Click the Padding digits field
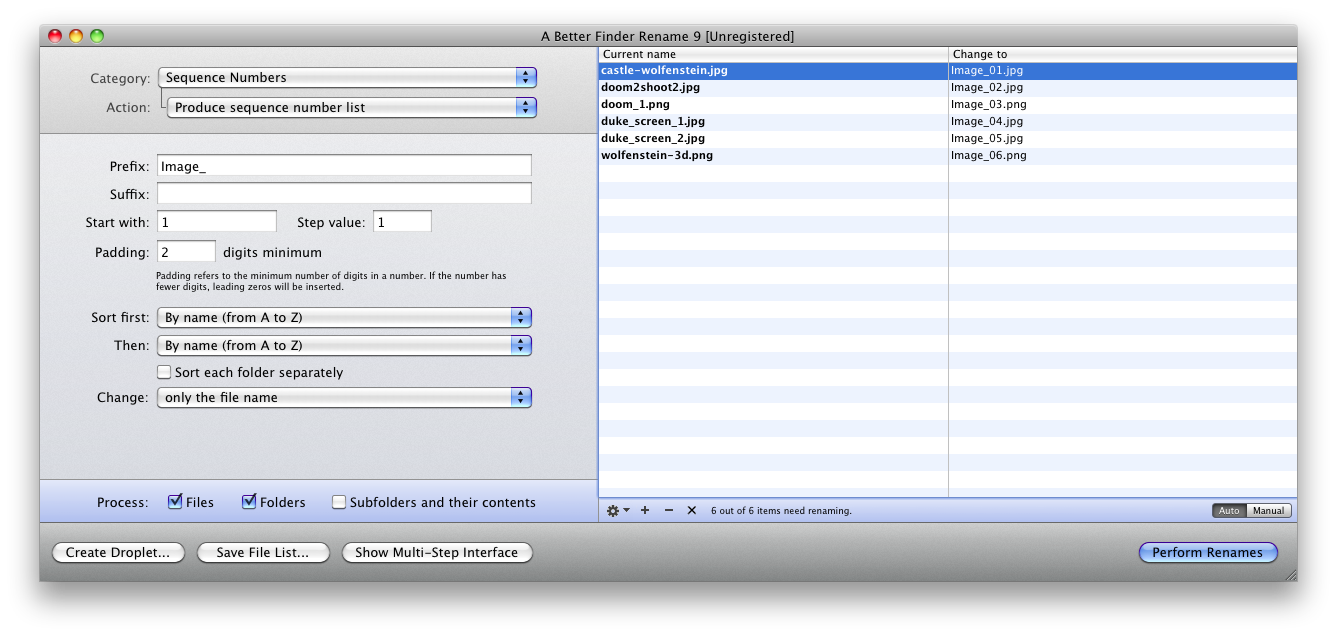Viewport: 1337px width, 636px height. coord(186,252)
